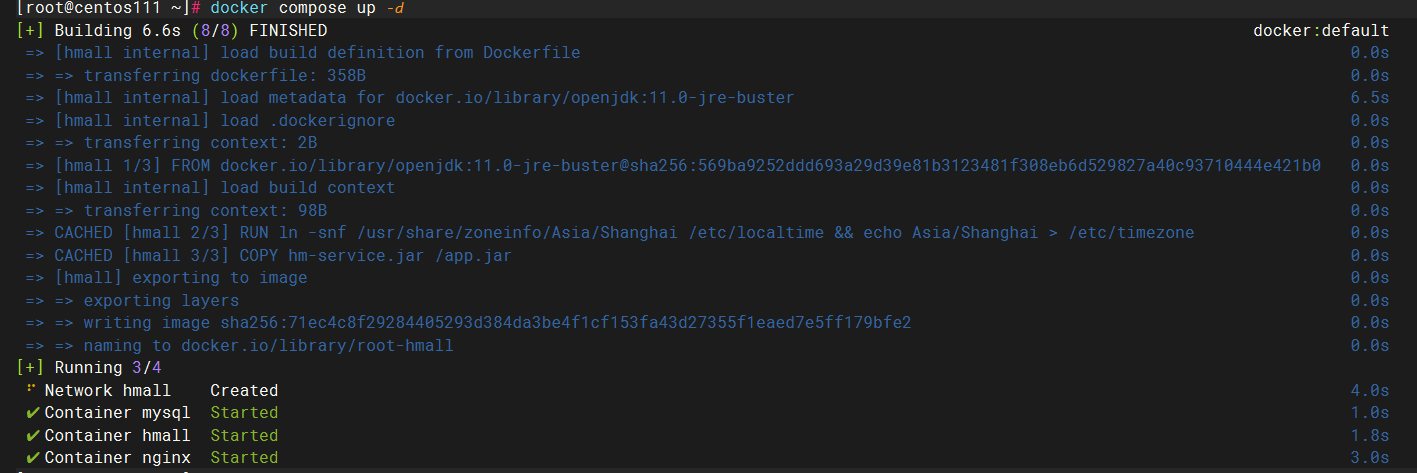
Task: Click the 'FINISHED' build status text
Action: pyautogui.click(x=294, y=31)
